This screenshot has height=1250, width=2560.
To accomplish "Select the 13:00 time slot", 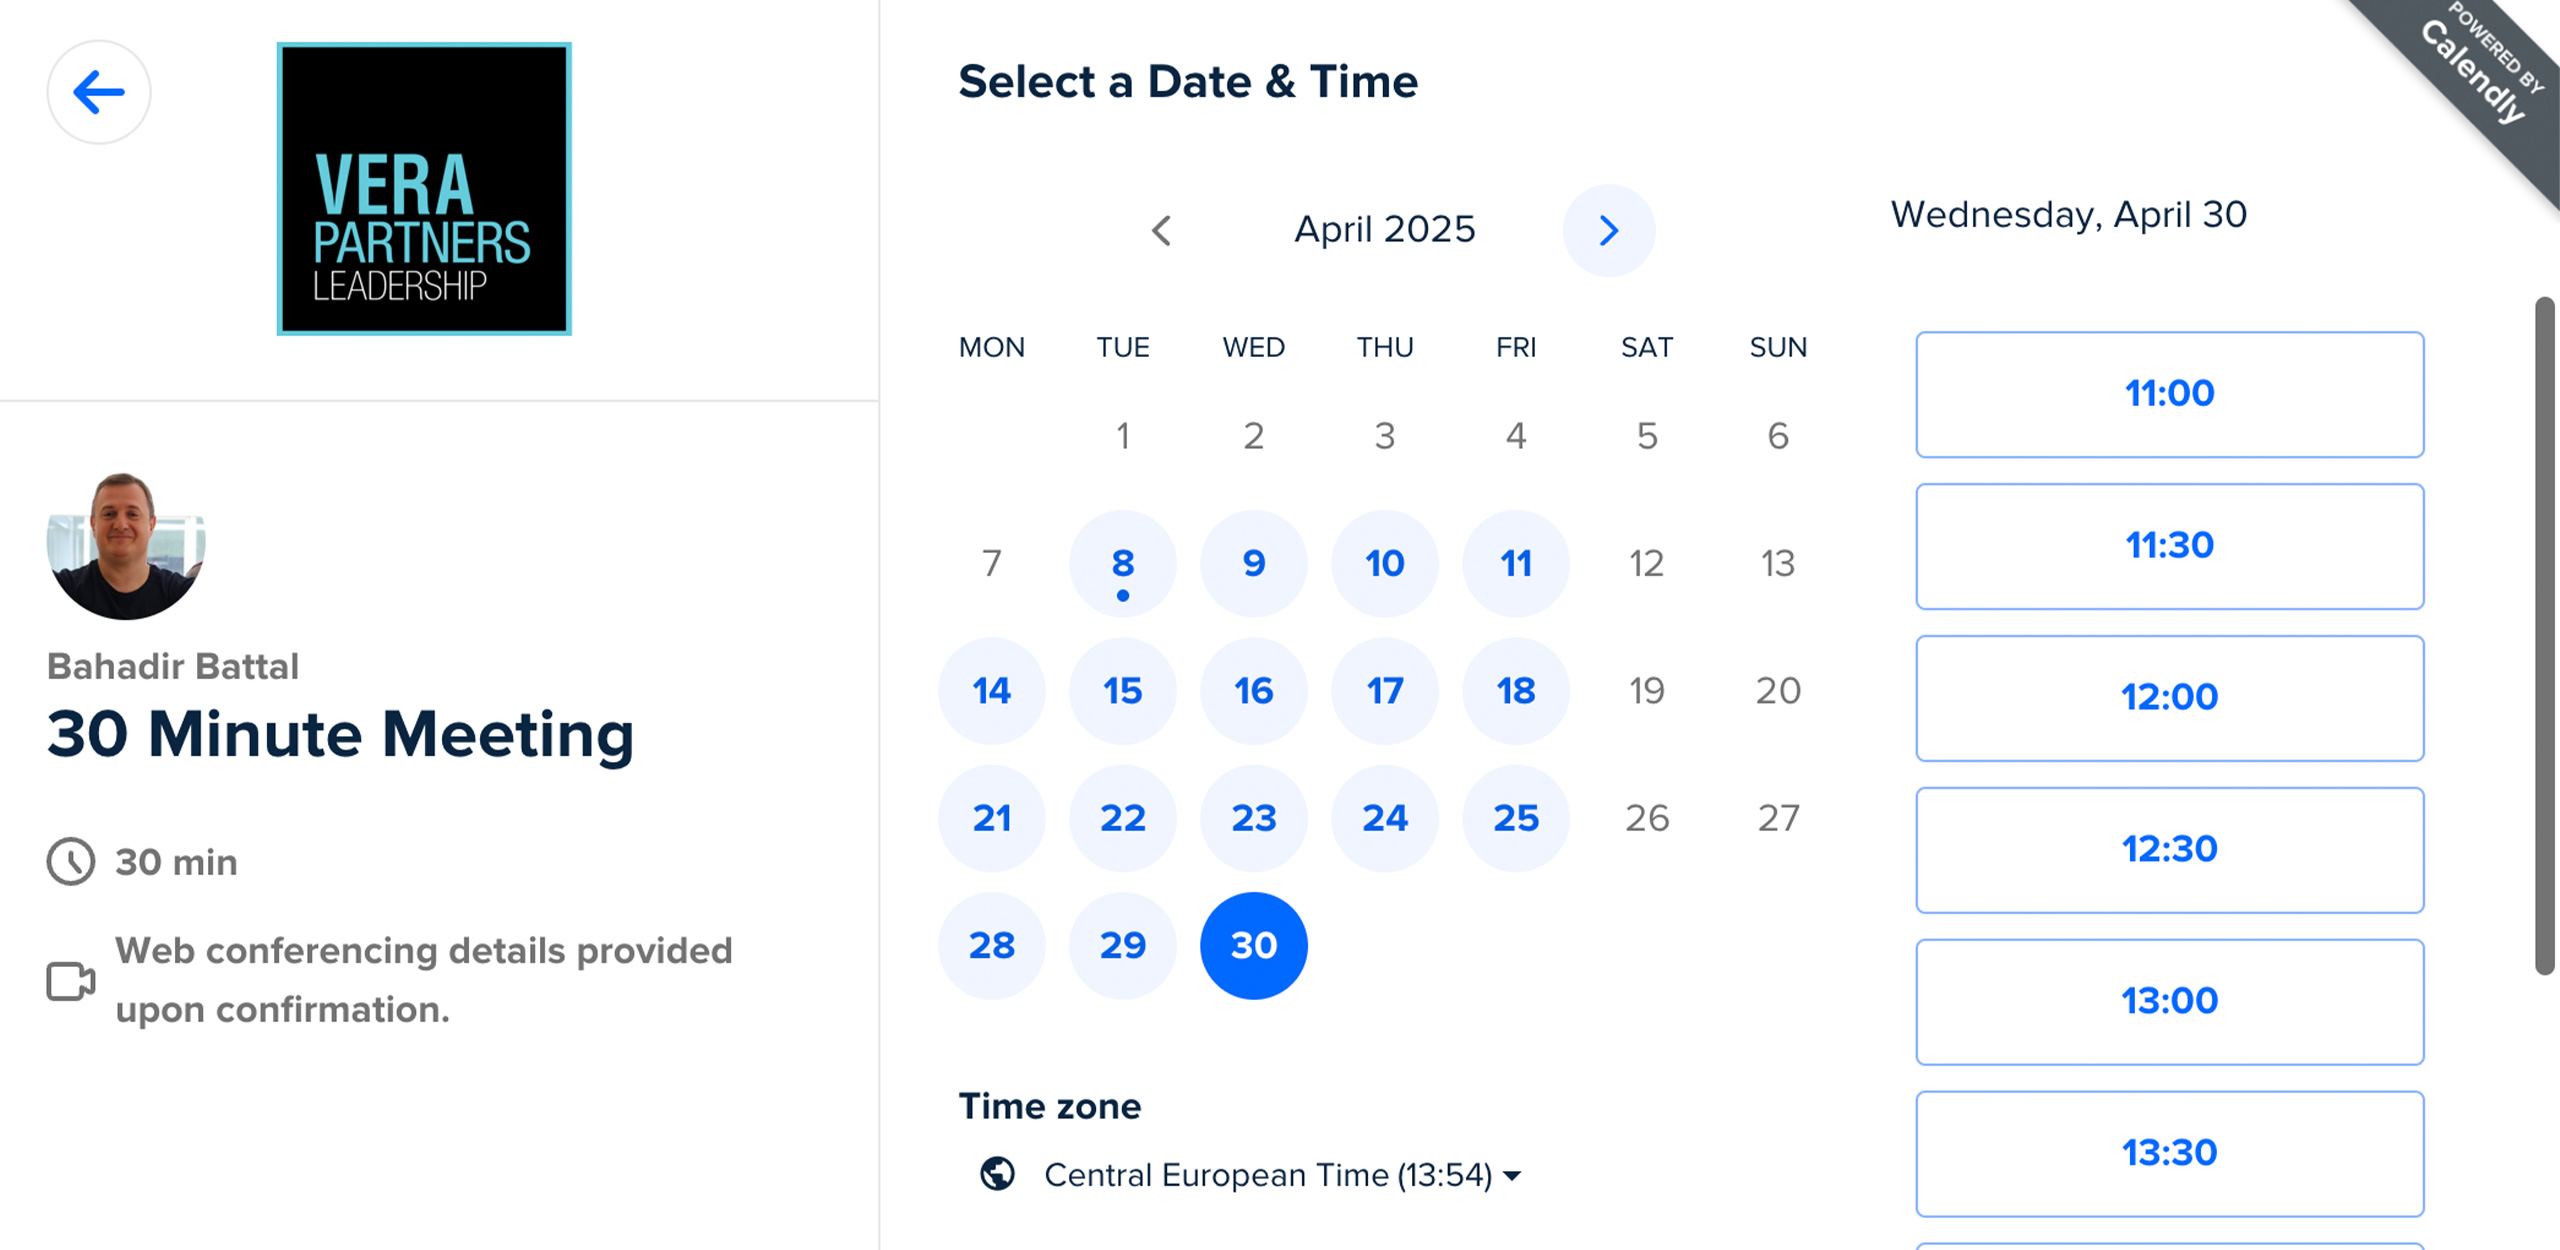I will [2169, 1002].
